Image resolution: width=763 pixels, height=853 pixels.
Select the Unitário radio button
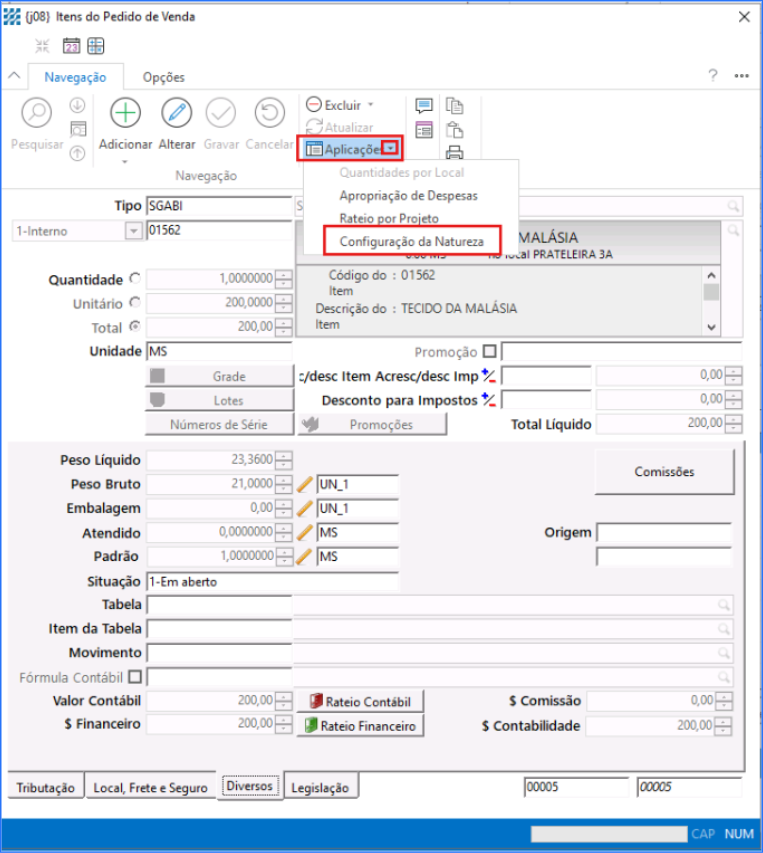point(135,303)
